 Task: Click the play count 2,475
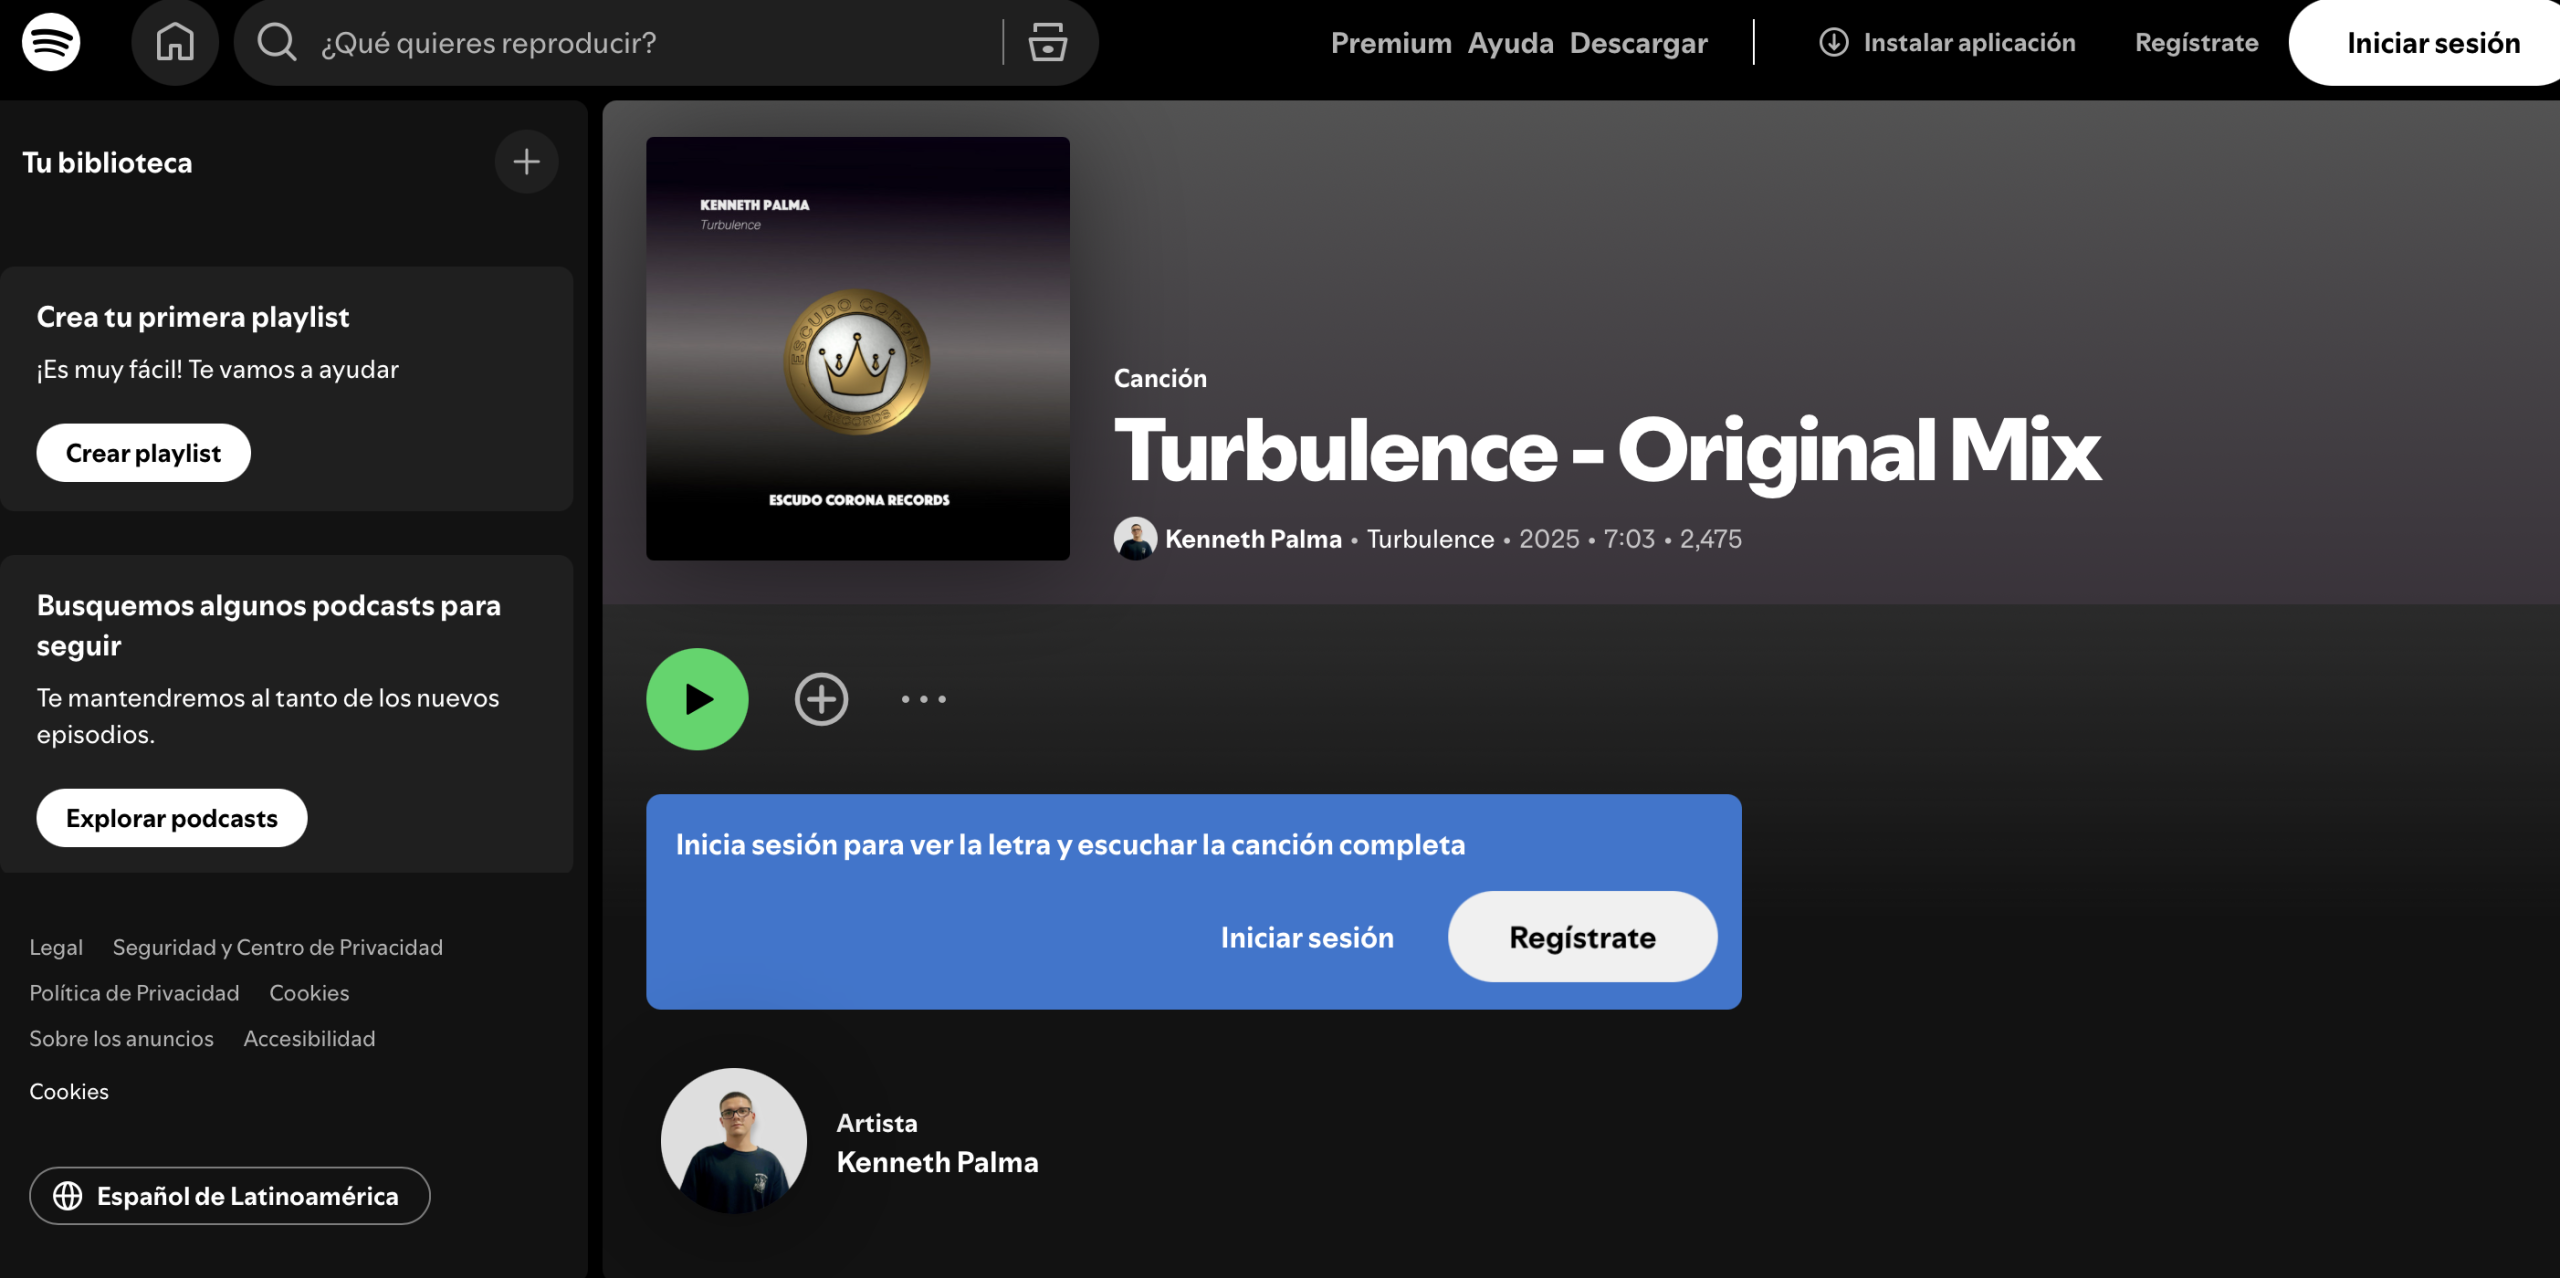tap(1710, 539)
